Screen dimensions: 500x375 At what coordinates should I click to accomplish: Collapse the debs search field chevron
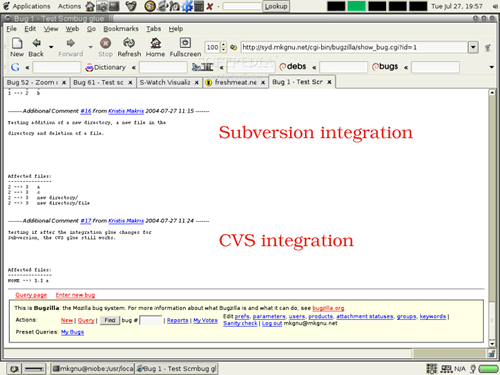(314, 68)
